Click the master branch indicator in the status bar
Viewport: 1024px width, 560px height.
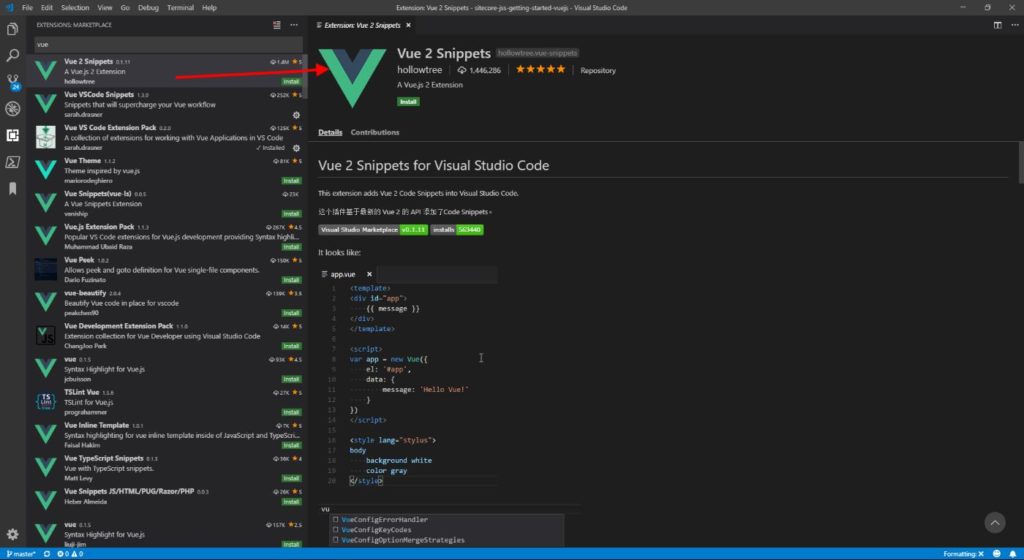(x=21, y=553)
